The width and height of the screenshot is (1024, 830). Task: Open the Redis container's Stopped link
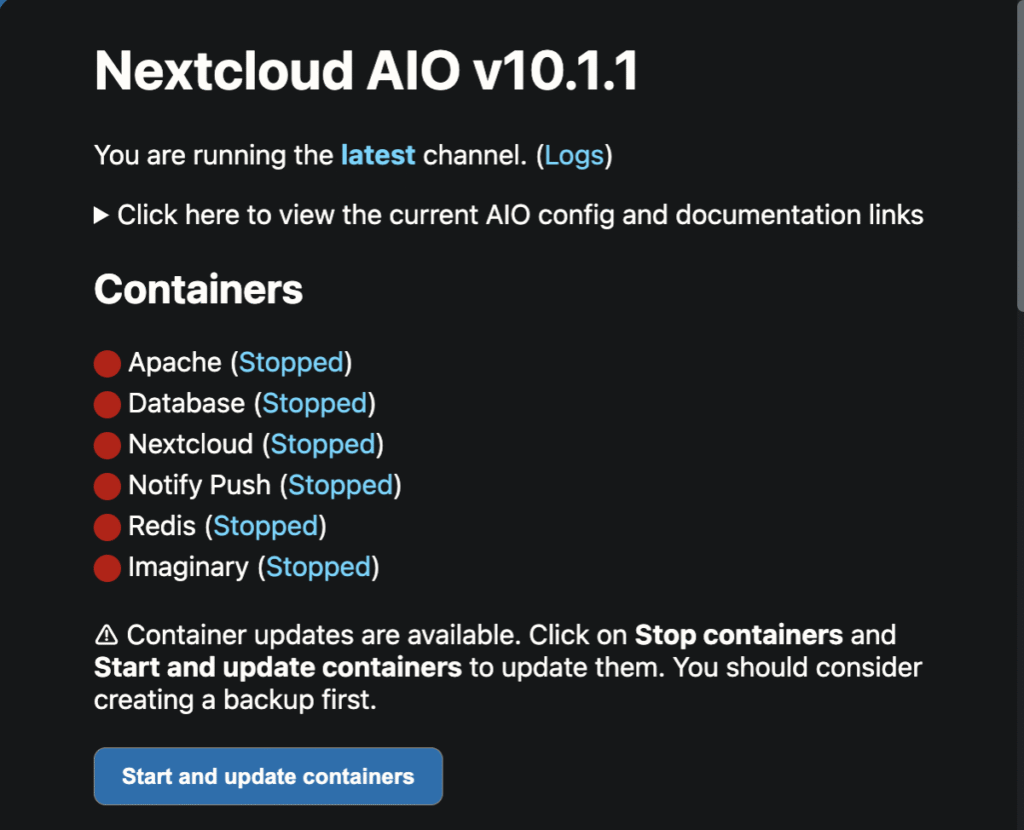[265, 527]
